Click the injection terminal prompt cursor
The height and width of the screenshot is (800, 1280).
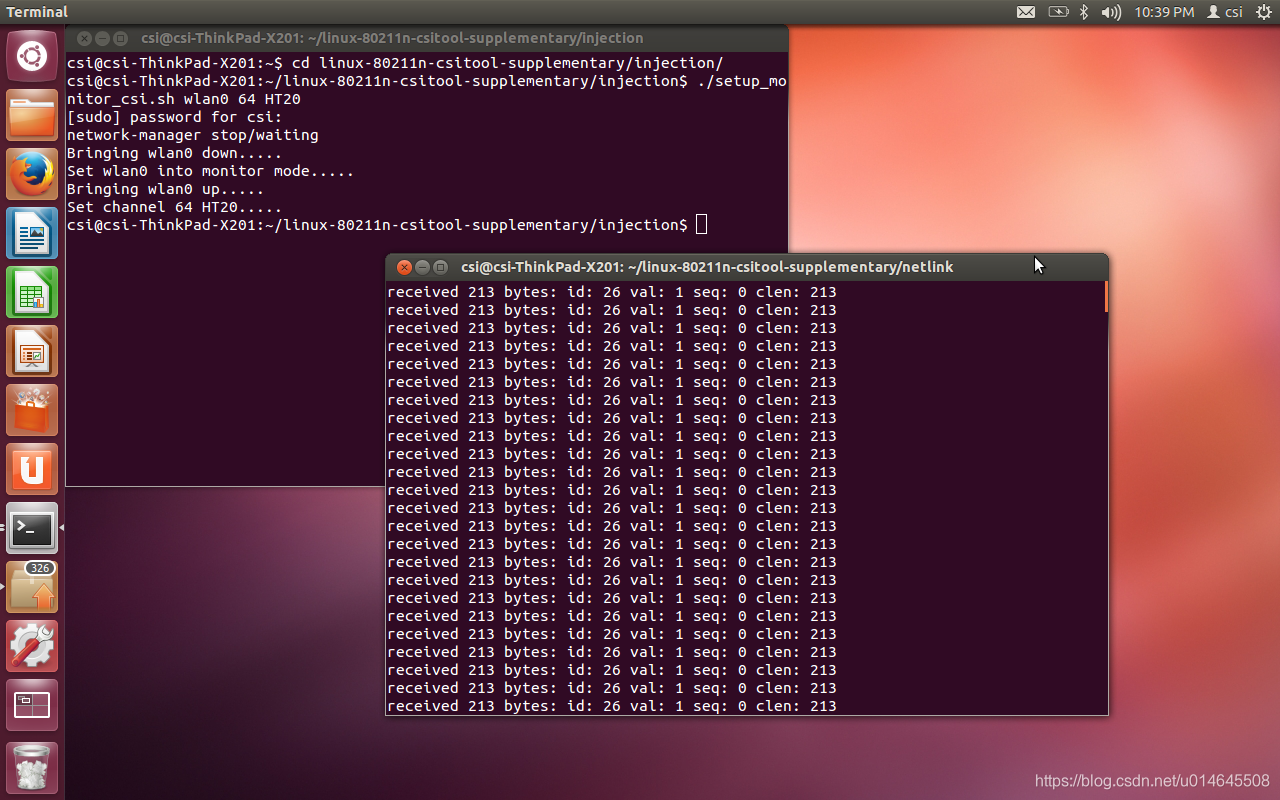click(701, 225)
